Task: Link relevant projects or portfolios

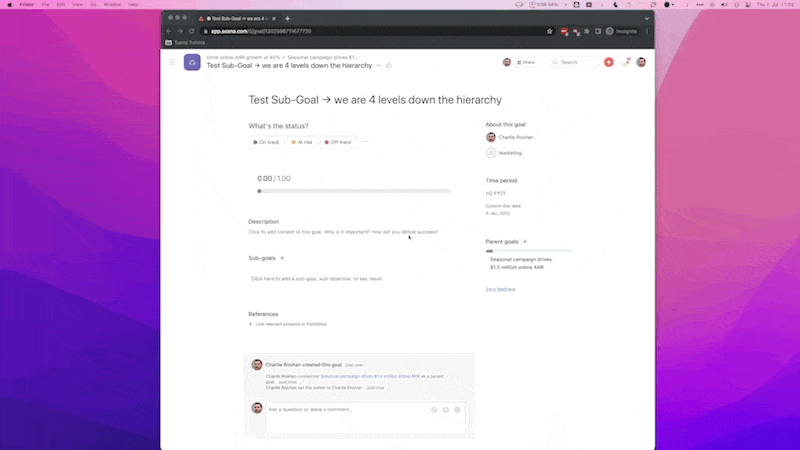Action: (288, 324)
